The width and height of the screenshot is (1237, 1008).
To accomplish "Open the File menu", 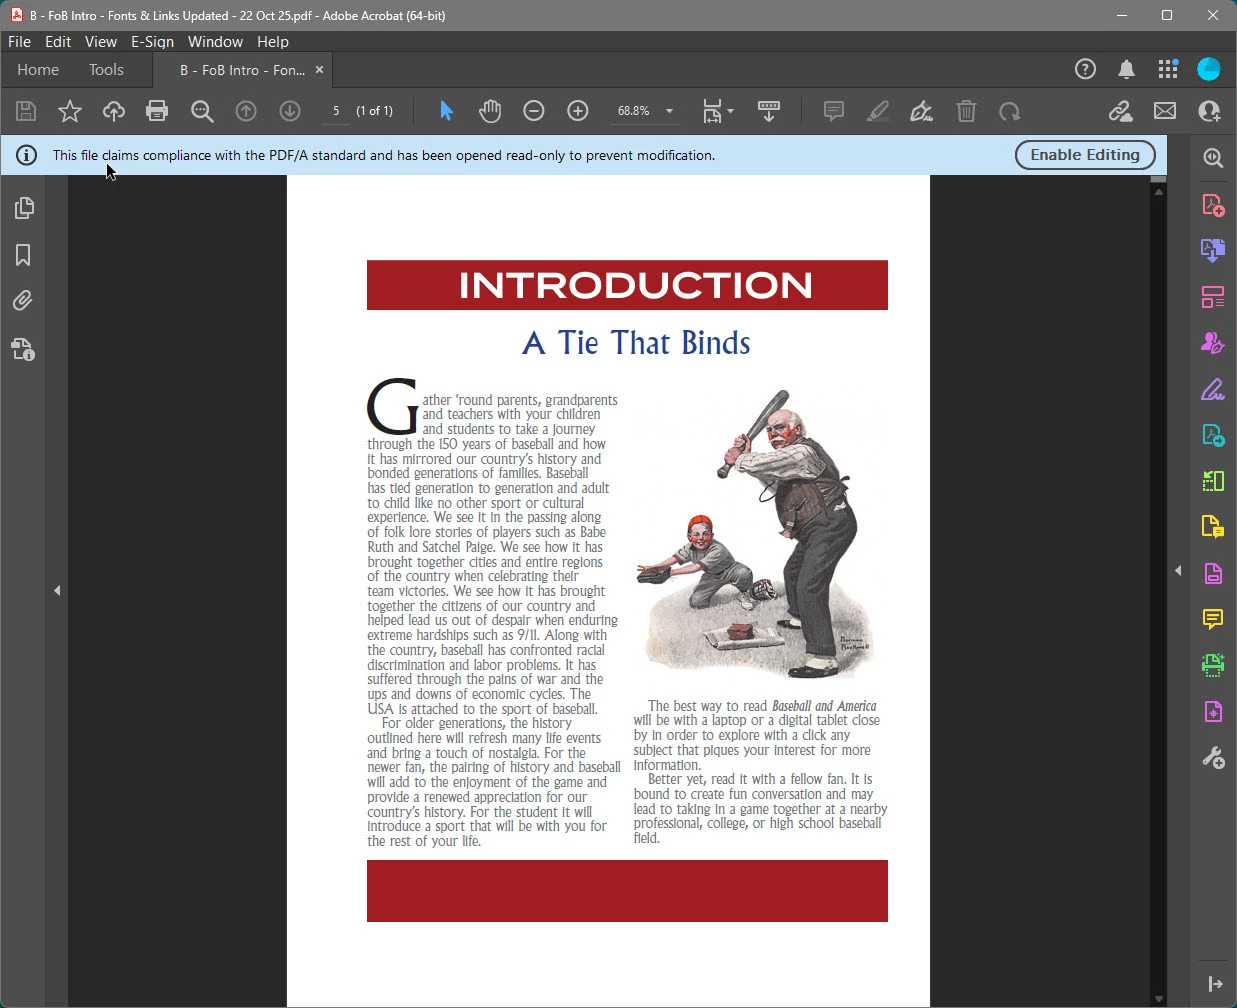I will coord(19,41).
